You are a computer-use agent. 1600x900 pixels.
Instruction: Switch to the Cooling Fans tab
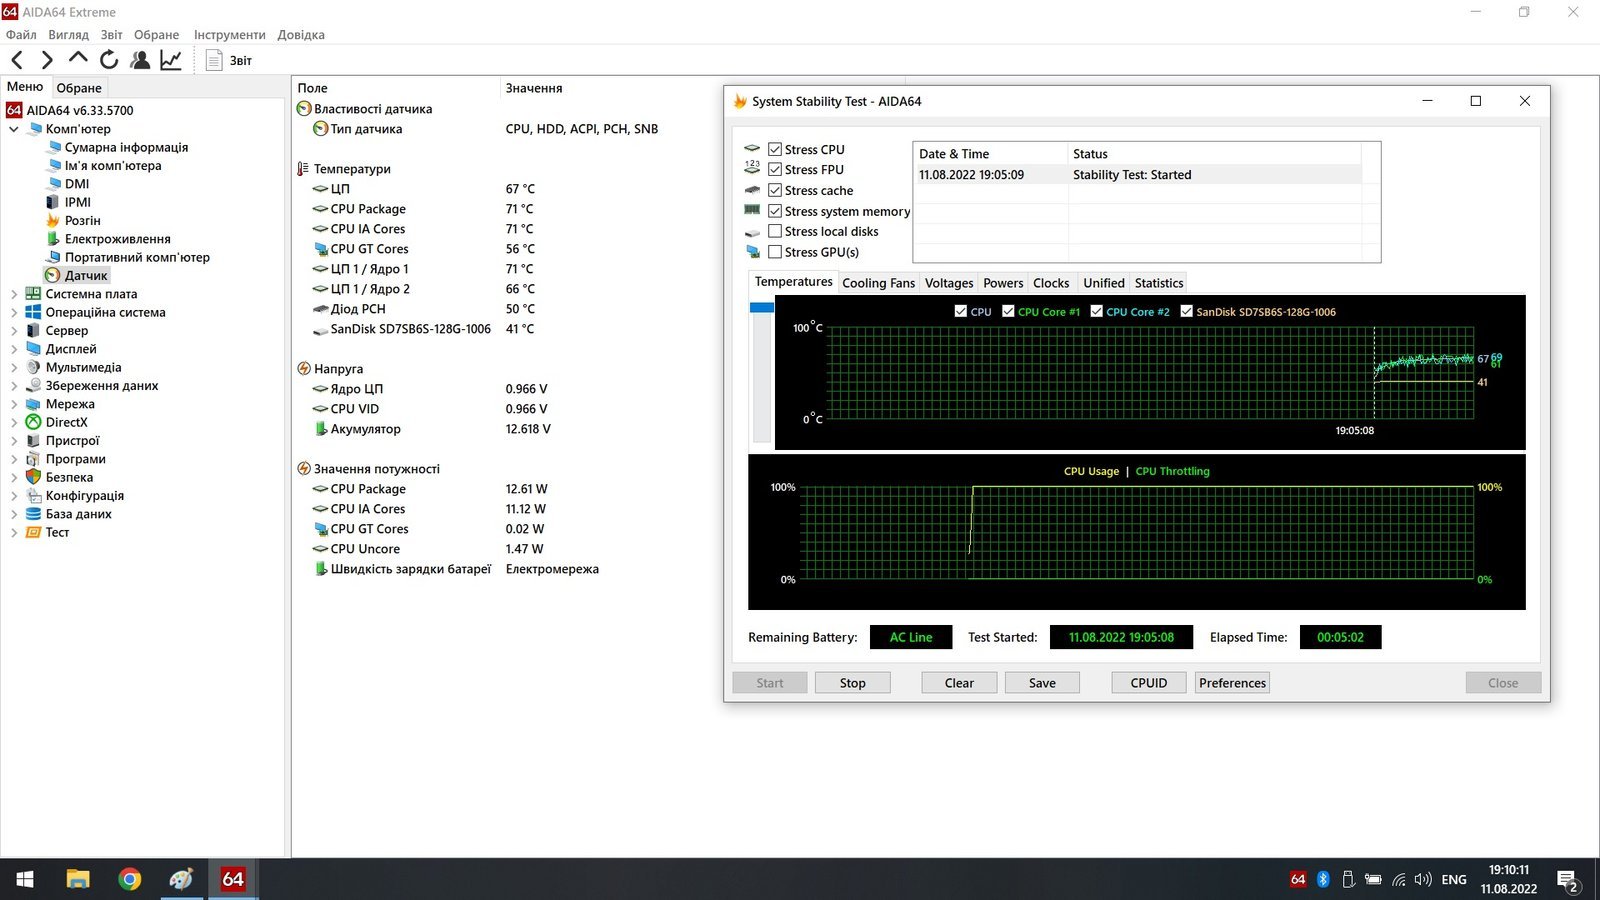pyautogui.click(x=878, y=283)
